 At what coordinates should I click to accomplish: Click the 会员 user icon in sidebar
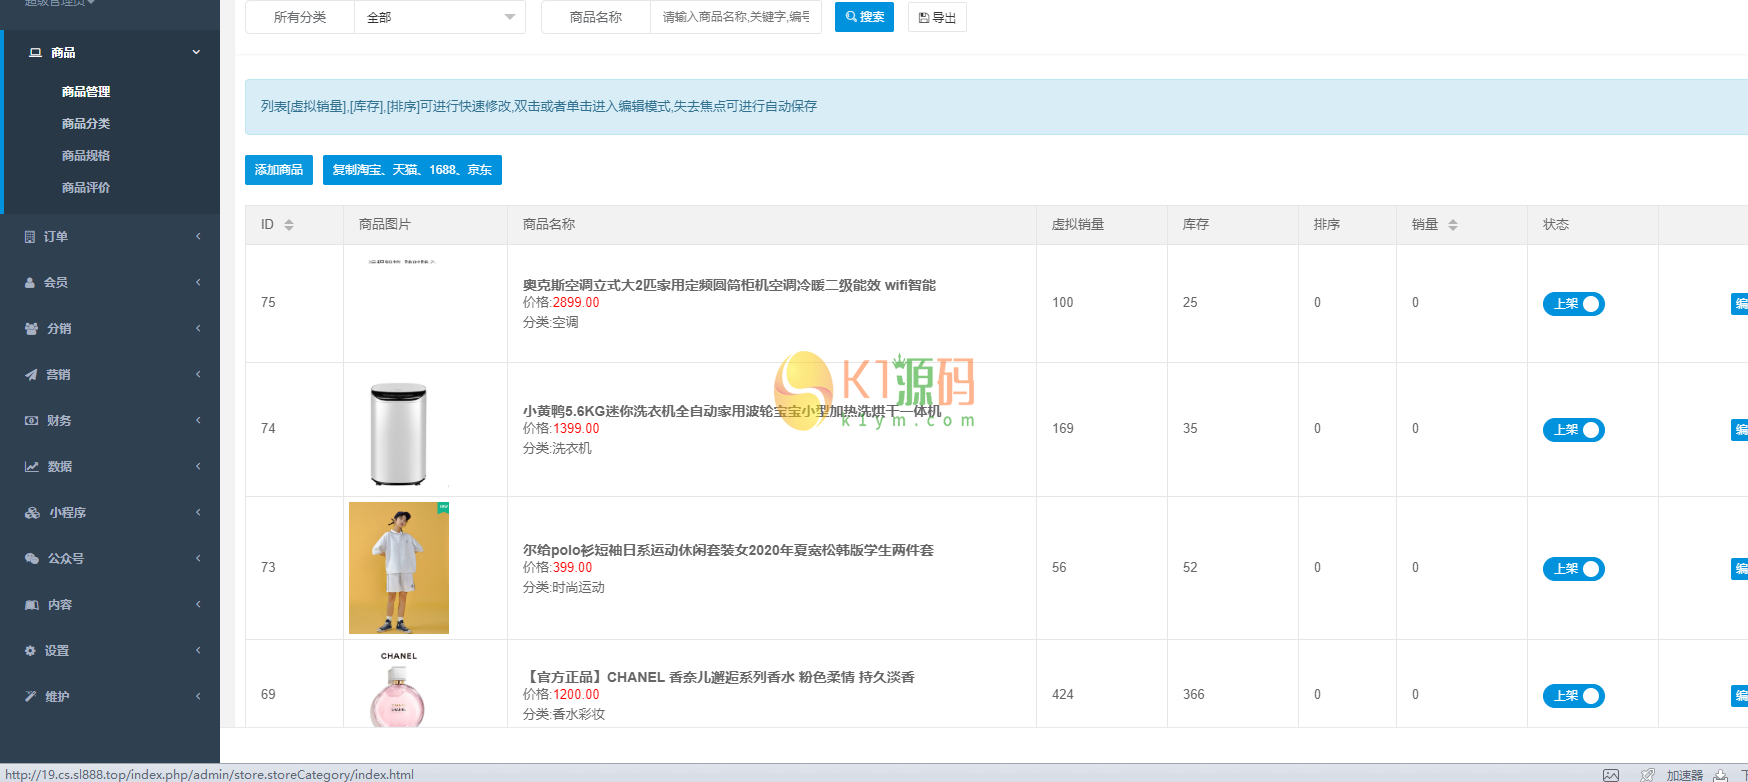coord(30,283)
